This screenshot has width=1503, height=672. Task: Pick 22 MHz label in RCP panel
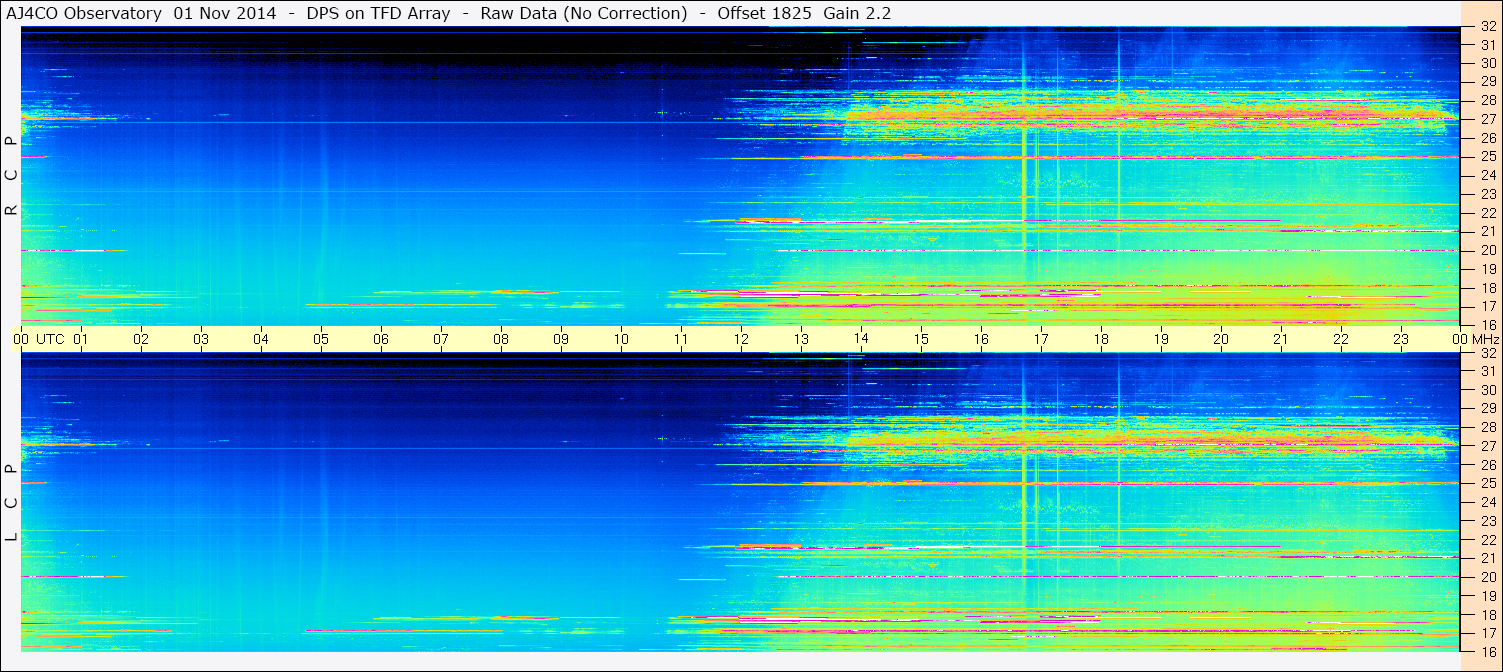[1487, 213]
